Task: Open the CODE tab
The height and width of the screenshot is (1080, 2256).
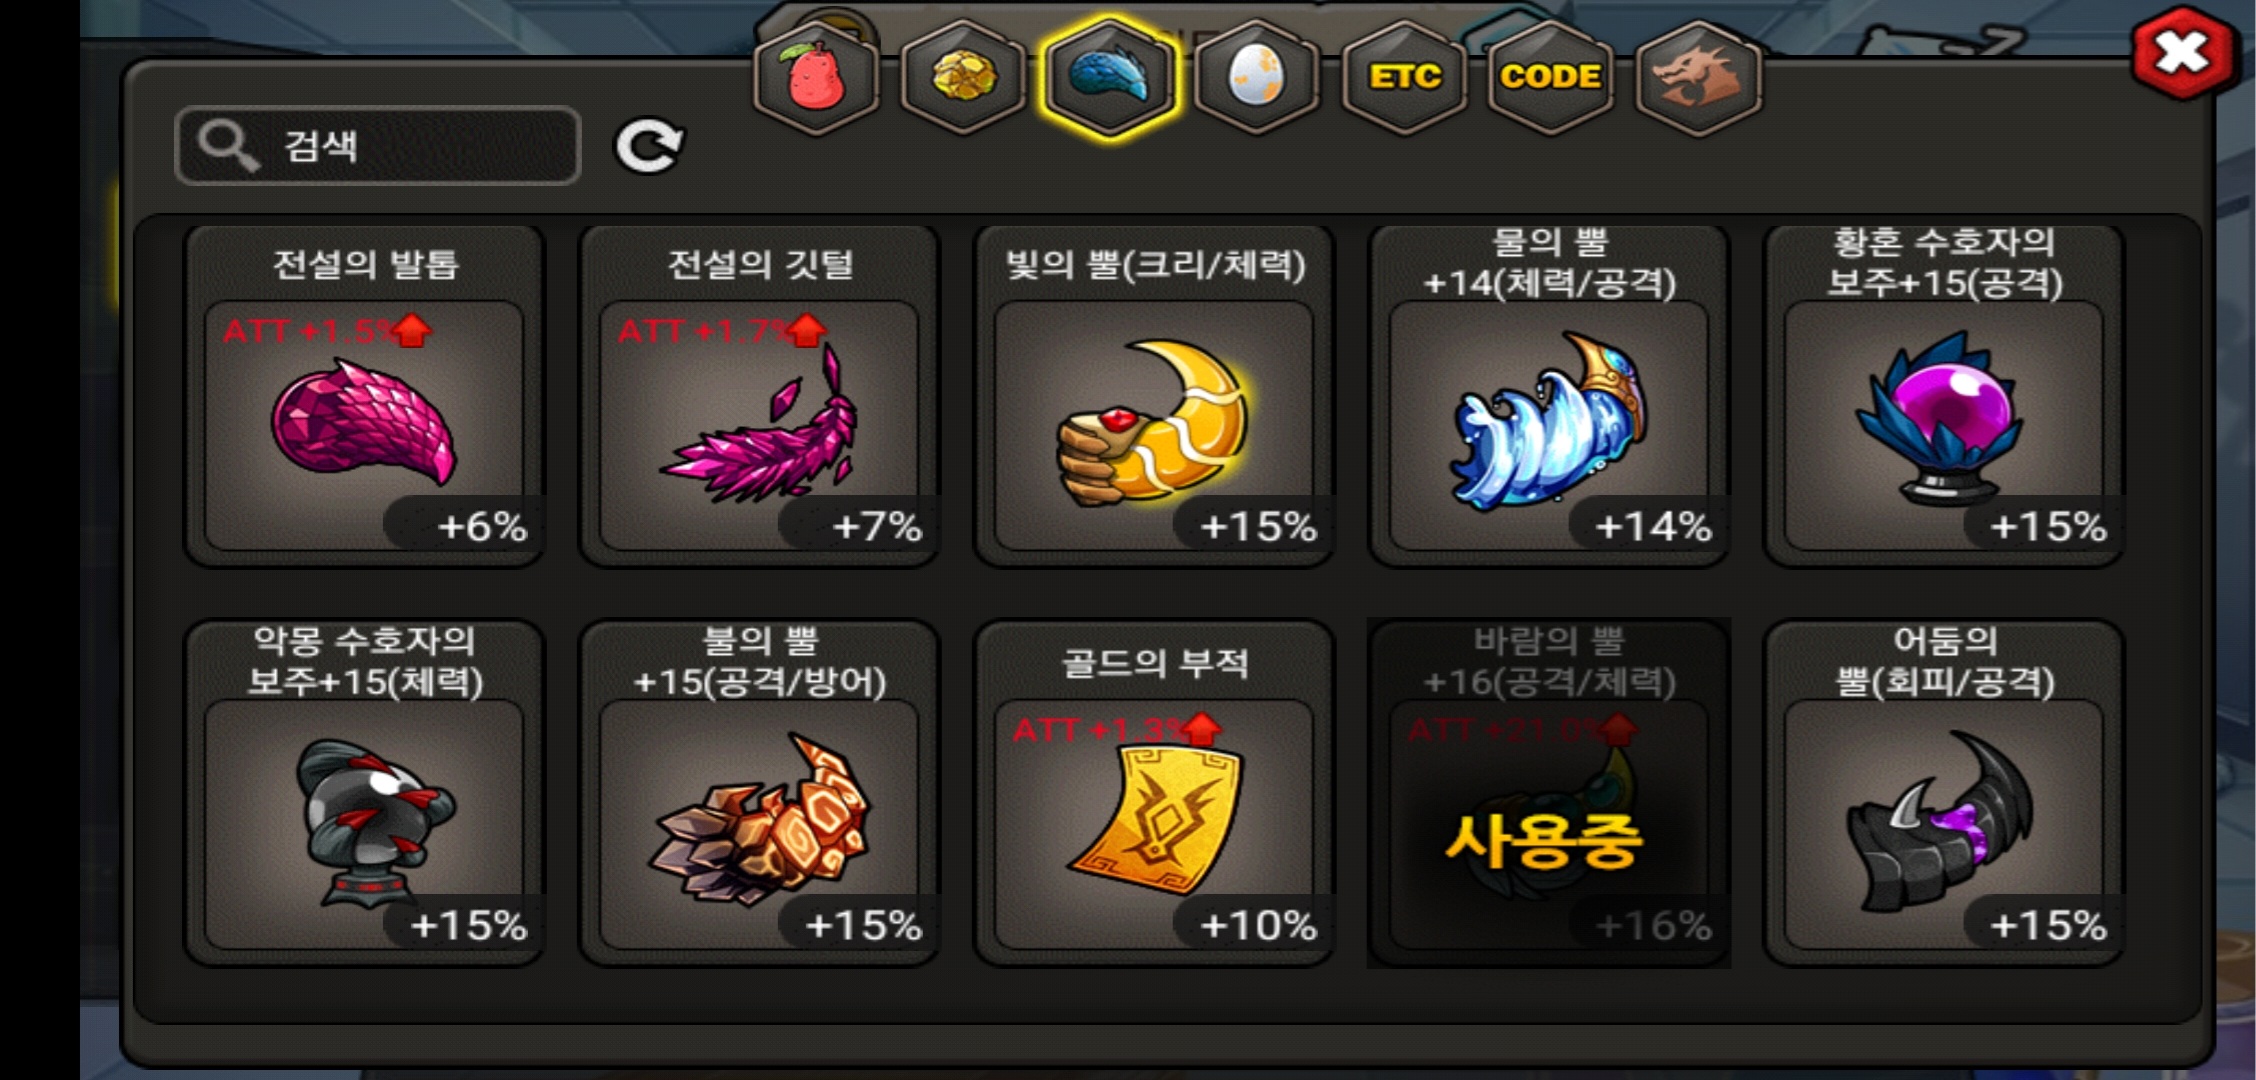Action: point(1550,77)
